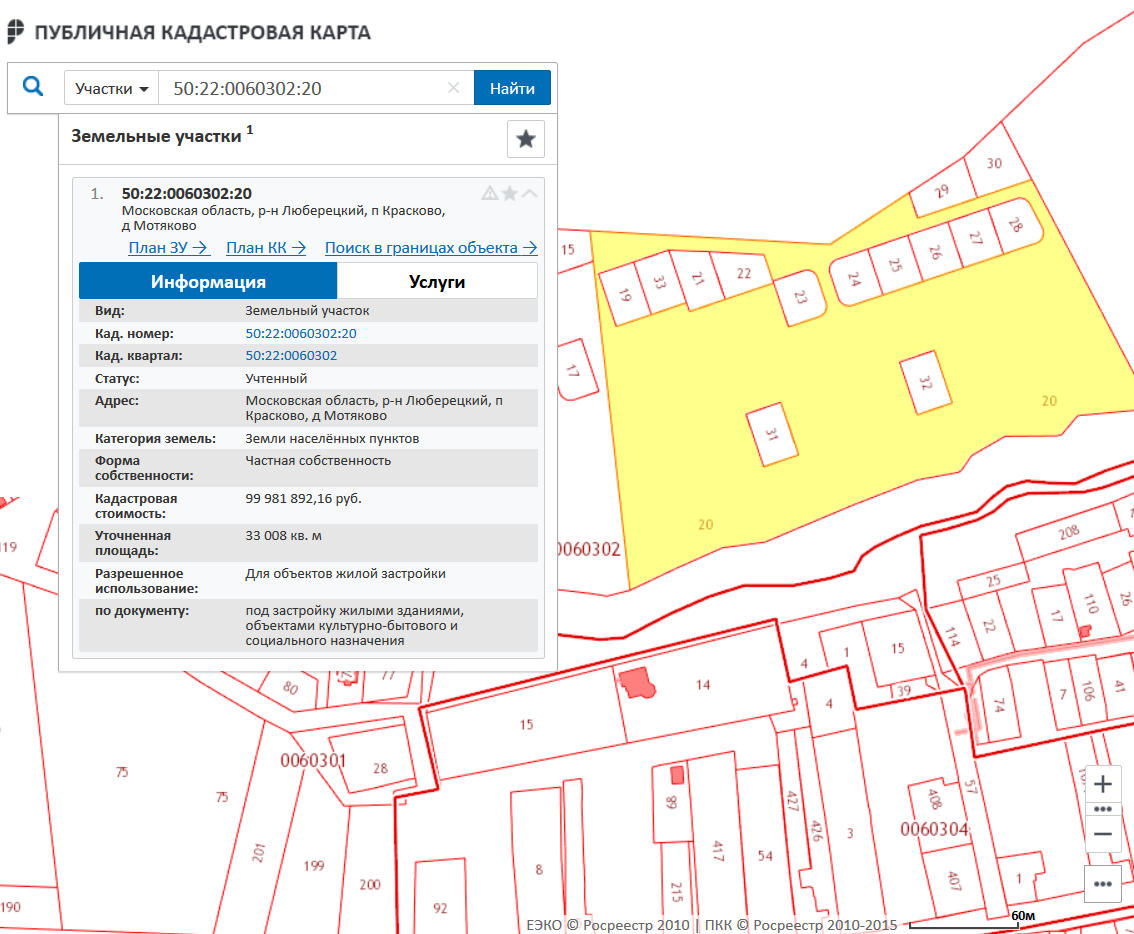The width and height of the screenshot is (1134, 934).
Task: Click the warning triangle icon on result
Action: point(490,193)
